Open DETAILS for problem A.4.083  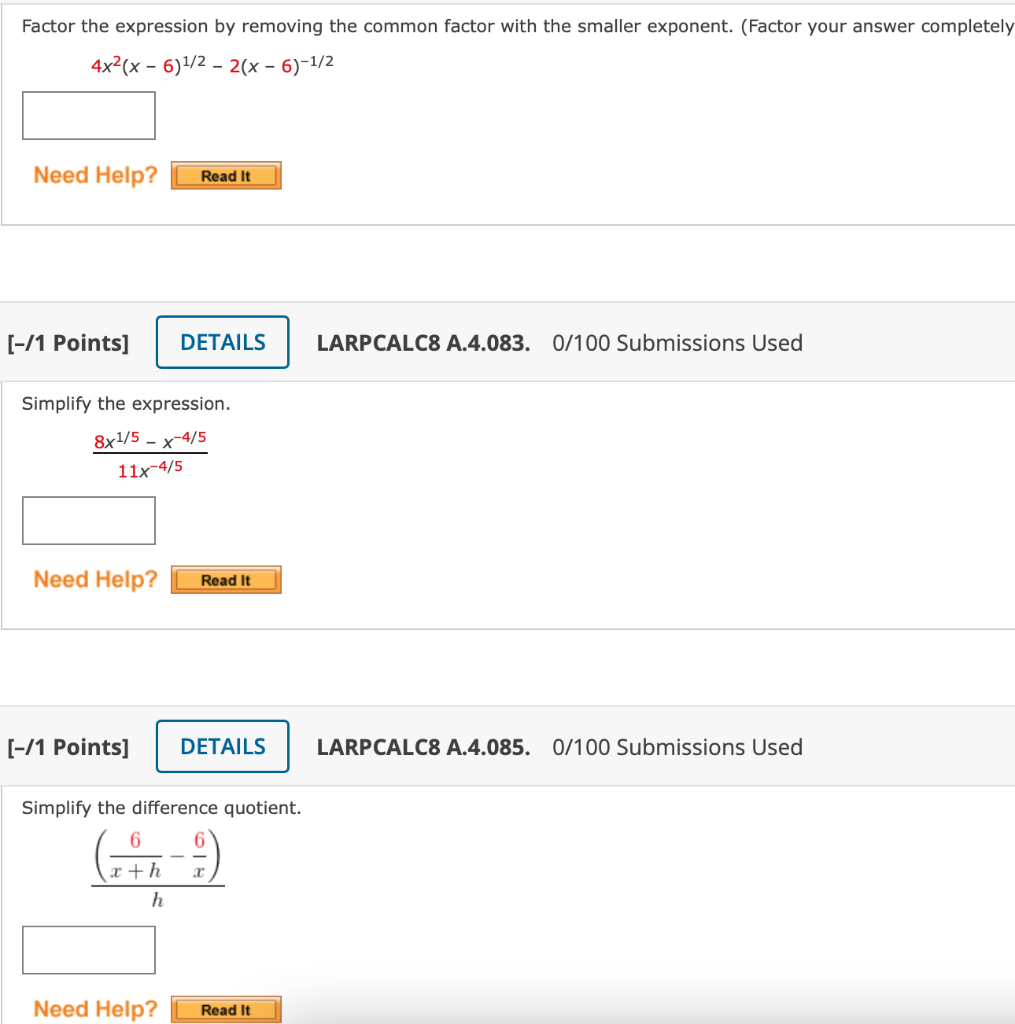[222, 342]
